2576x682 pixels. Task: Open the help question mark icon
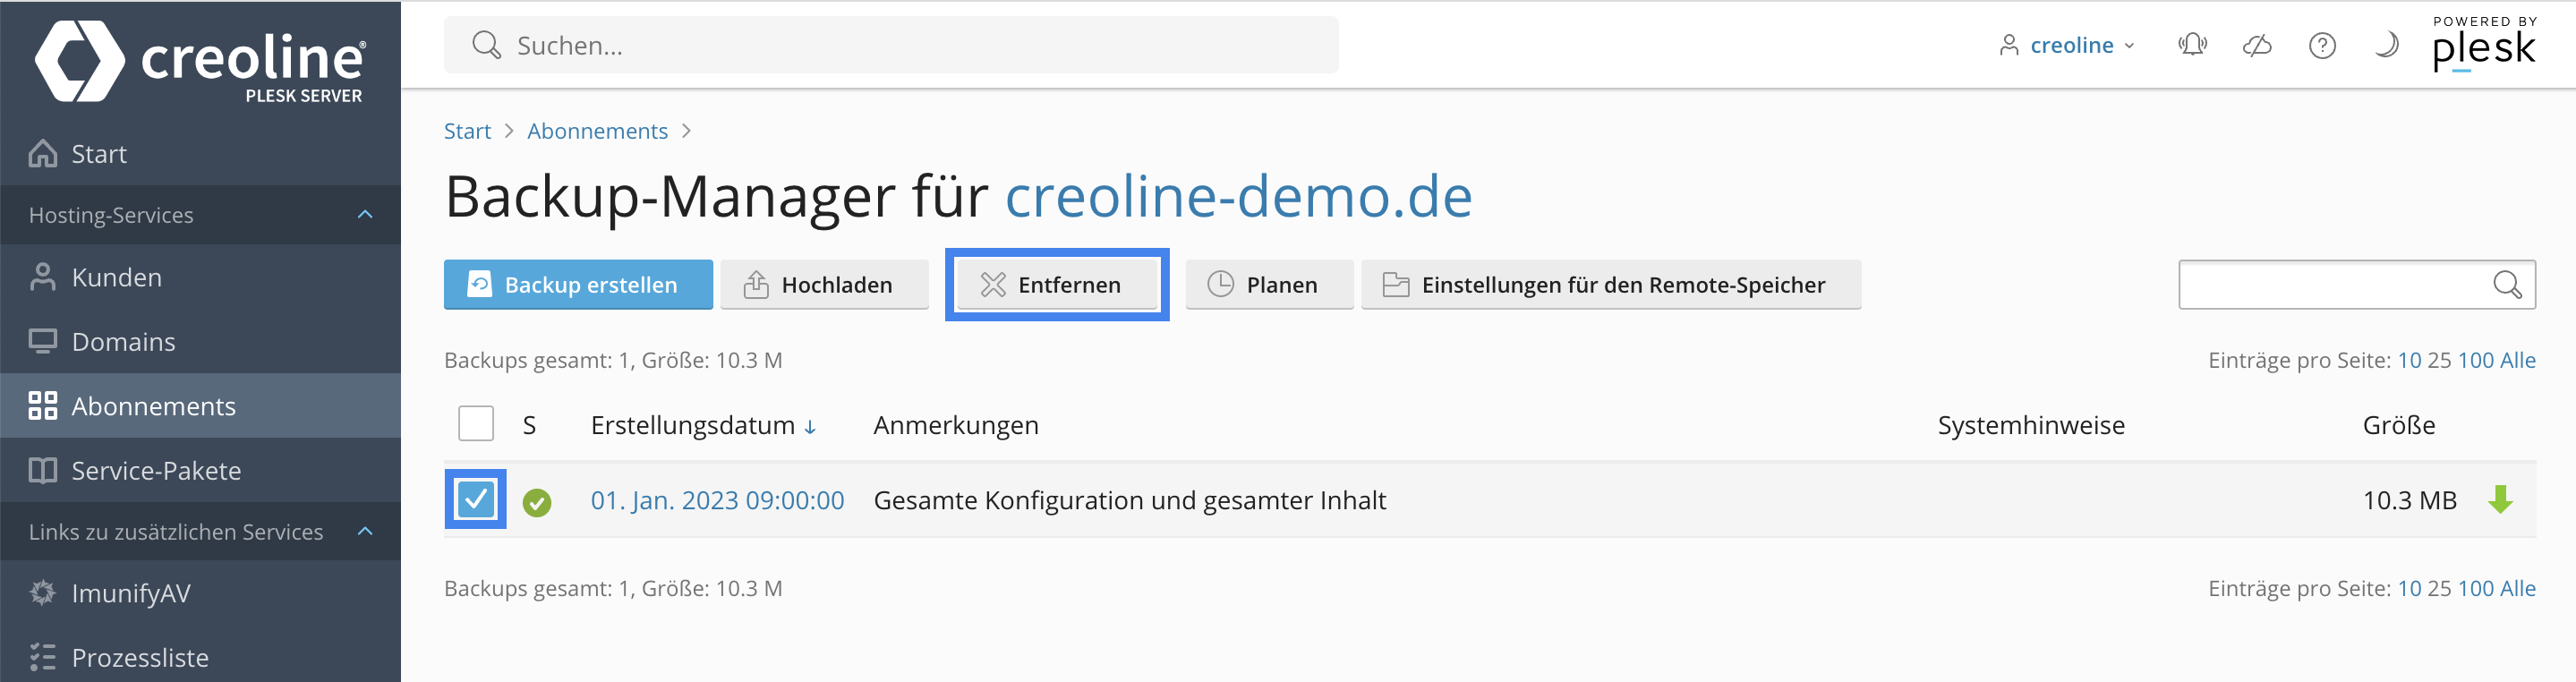click(2322, 45)
